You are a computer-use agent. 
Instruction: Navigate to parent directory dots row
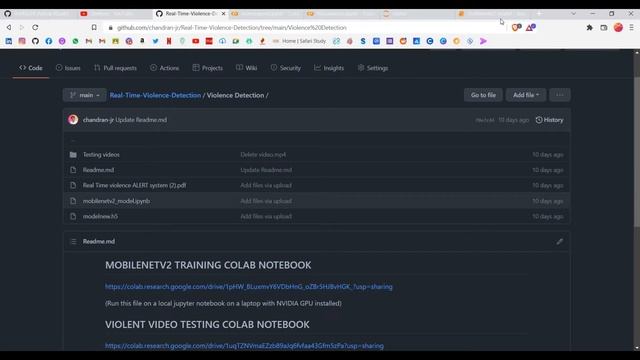pos(316,140)
